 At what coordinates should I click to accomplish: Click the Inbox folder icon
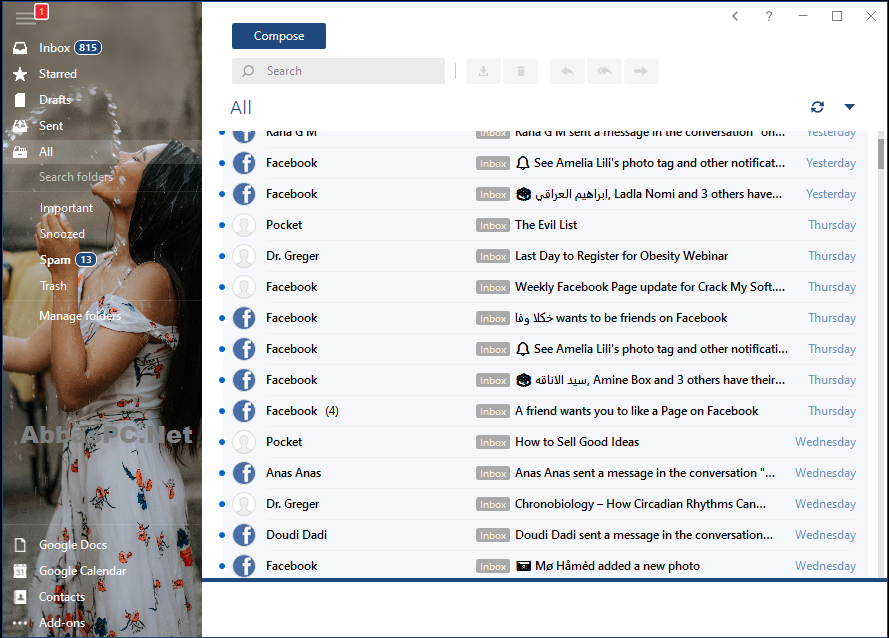click(20, 48)
